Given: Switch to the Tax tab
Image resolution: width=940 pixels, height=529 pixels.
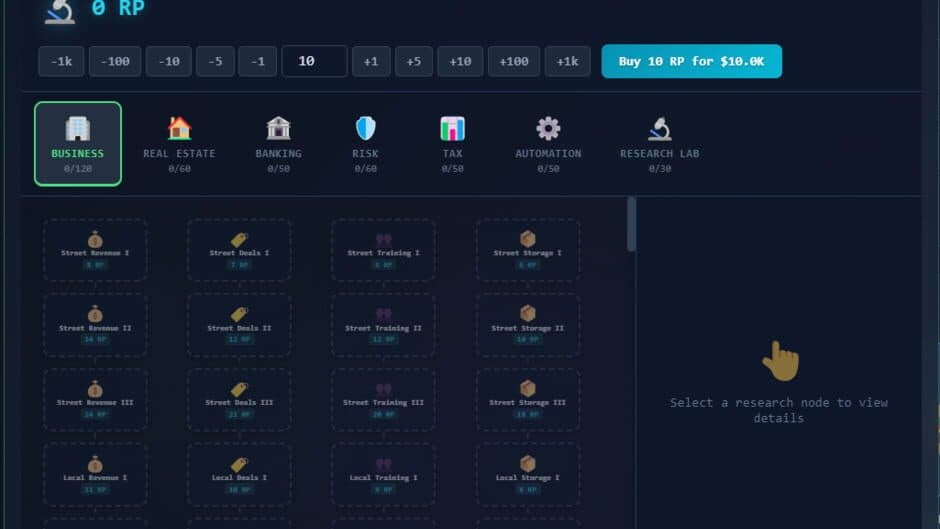Looking at the screenshot, I should coord(453,144).
